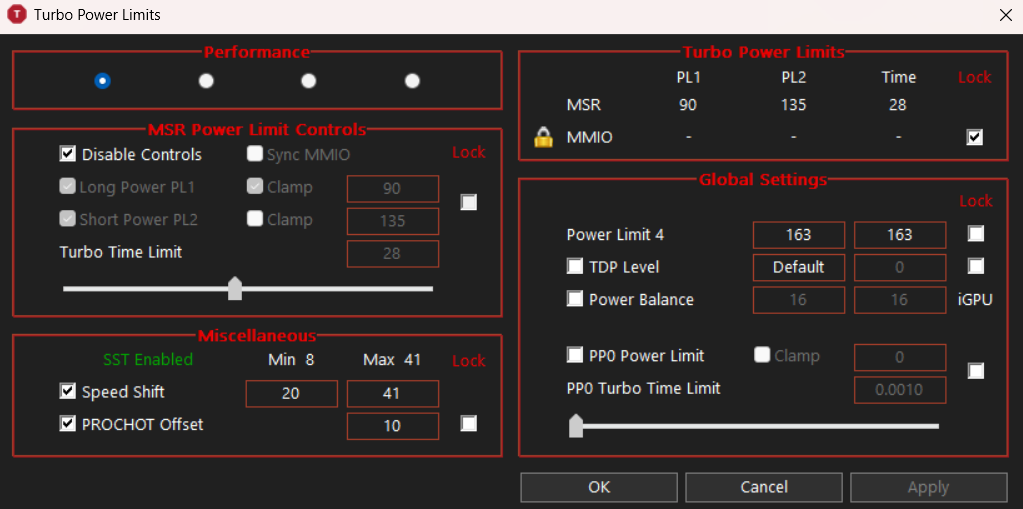Toggle the Clamp checkbox for Long Power PL1
The width and height of the screenshot is (1023, 509).
pos(254,187)
